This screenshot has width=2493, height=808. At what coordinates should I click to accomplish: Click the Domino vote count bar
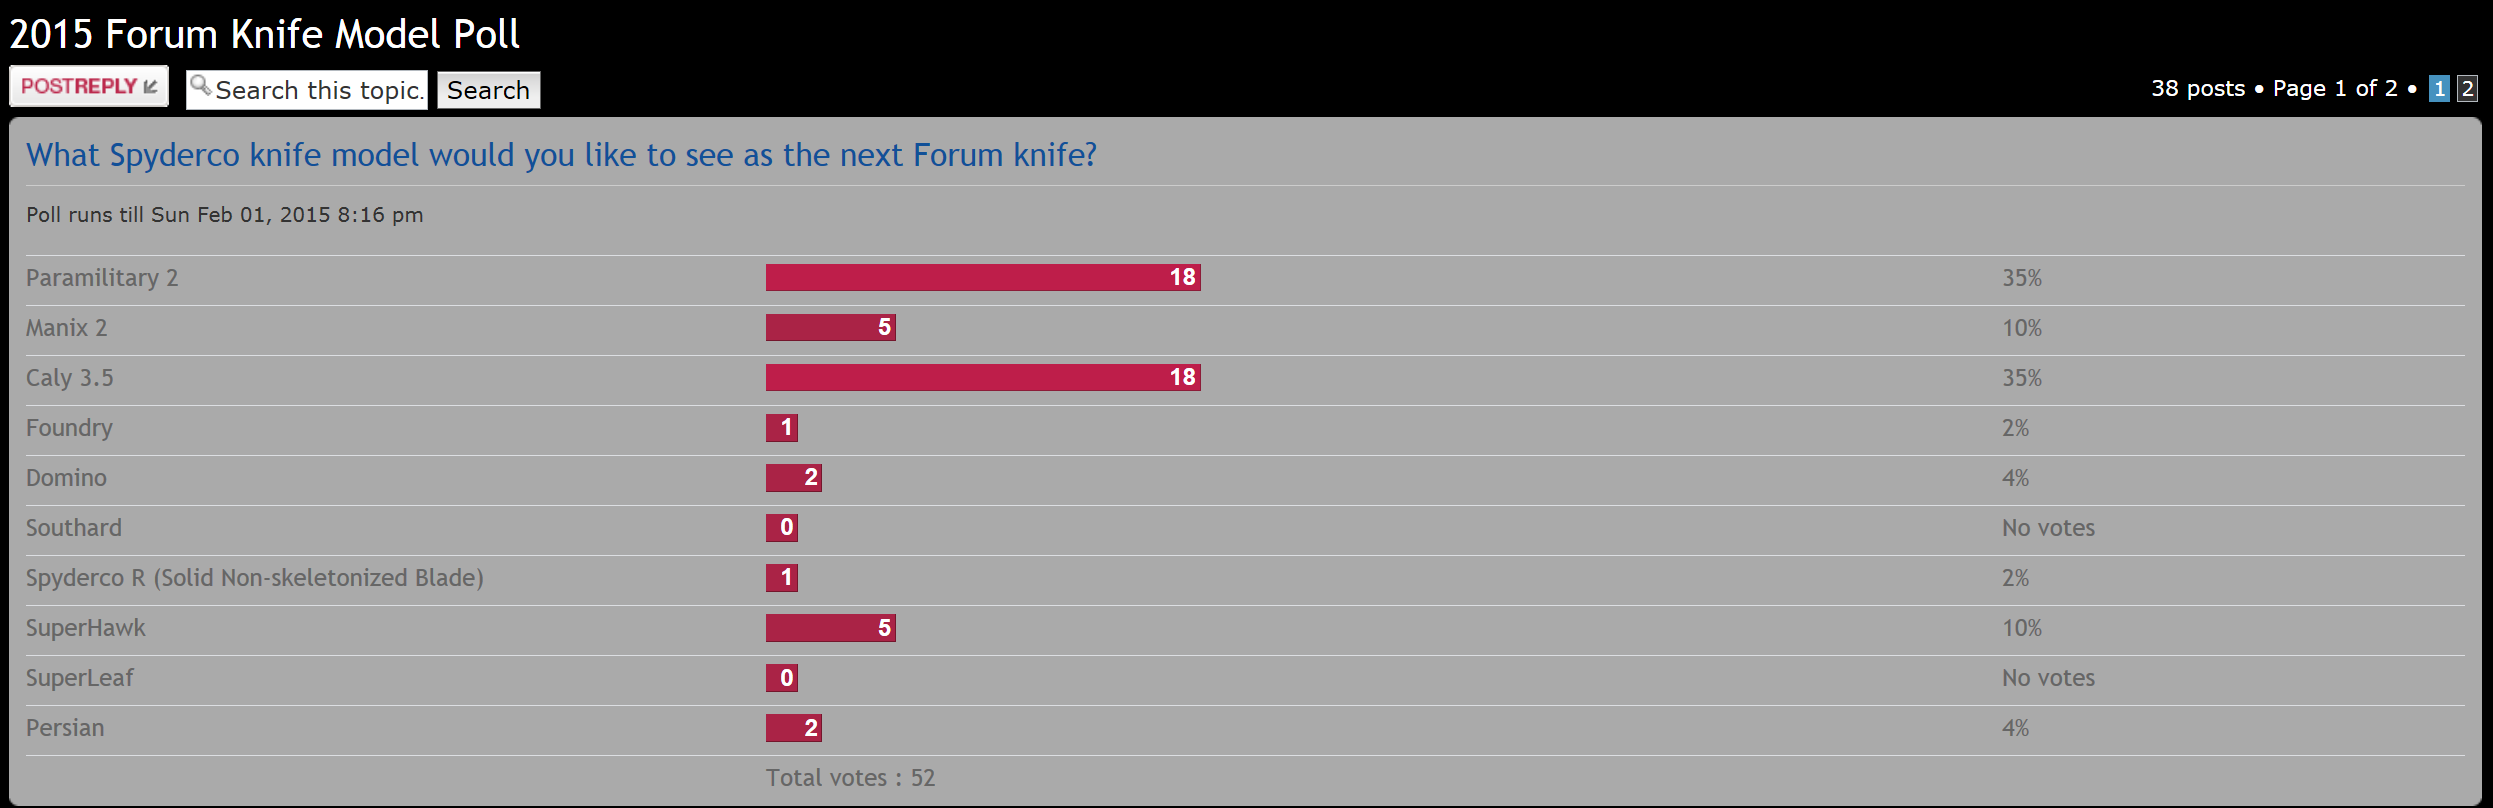click(793, 478)
